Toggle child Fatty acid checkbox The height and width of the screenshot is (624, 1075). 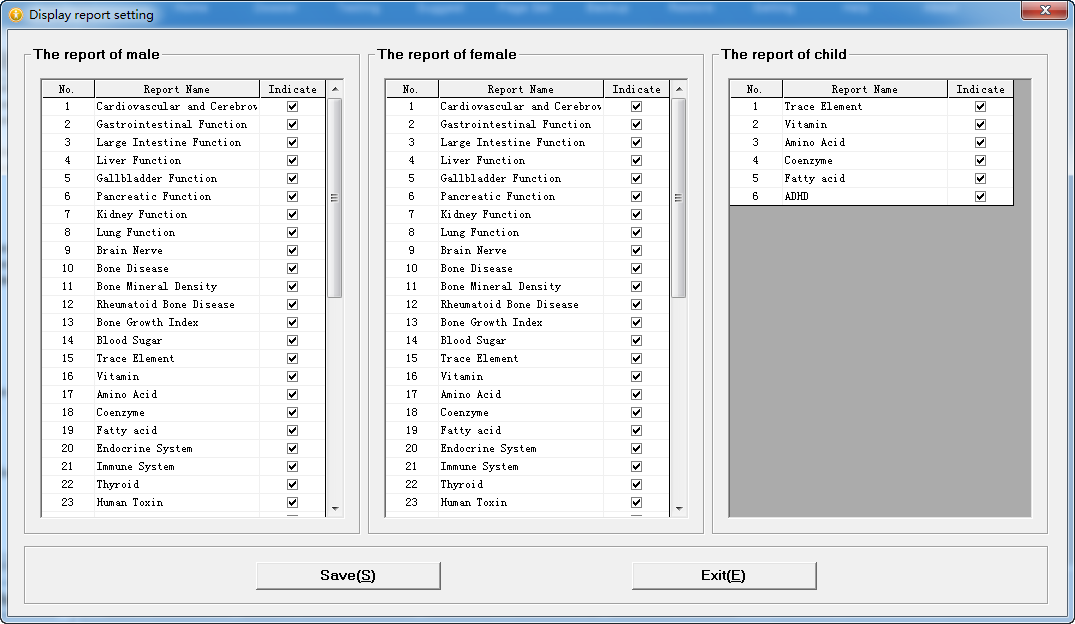[x=980, y=178]
